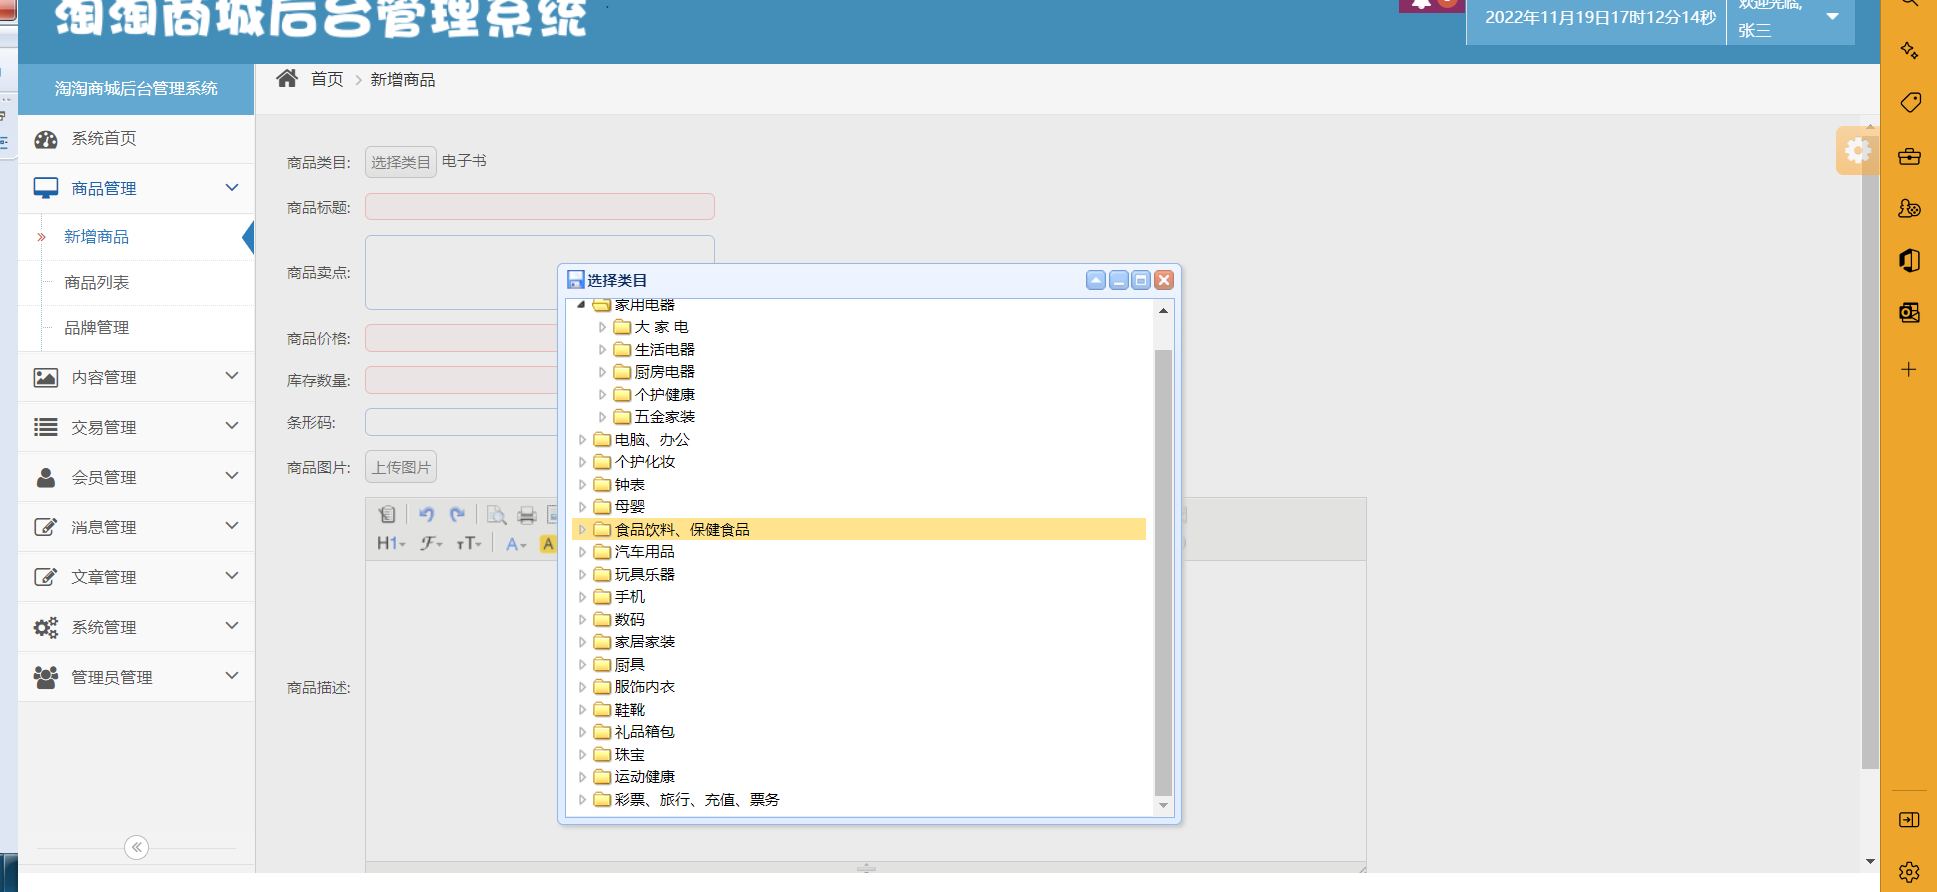Click the 上传图片 button

click(x=401, y=467)
